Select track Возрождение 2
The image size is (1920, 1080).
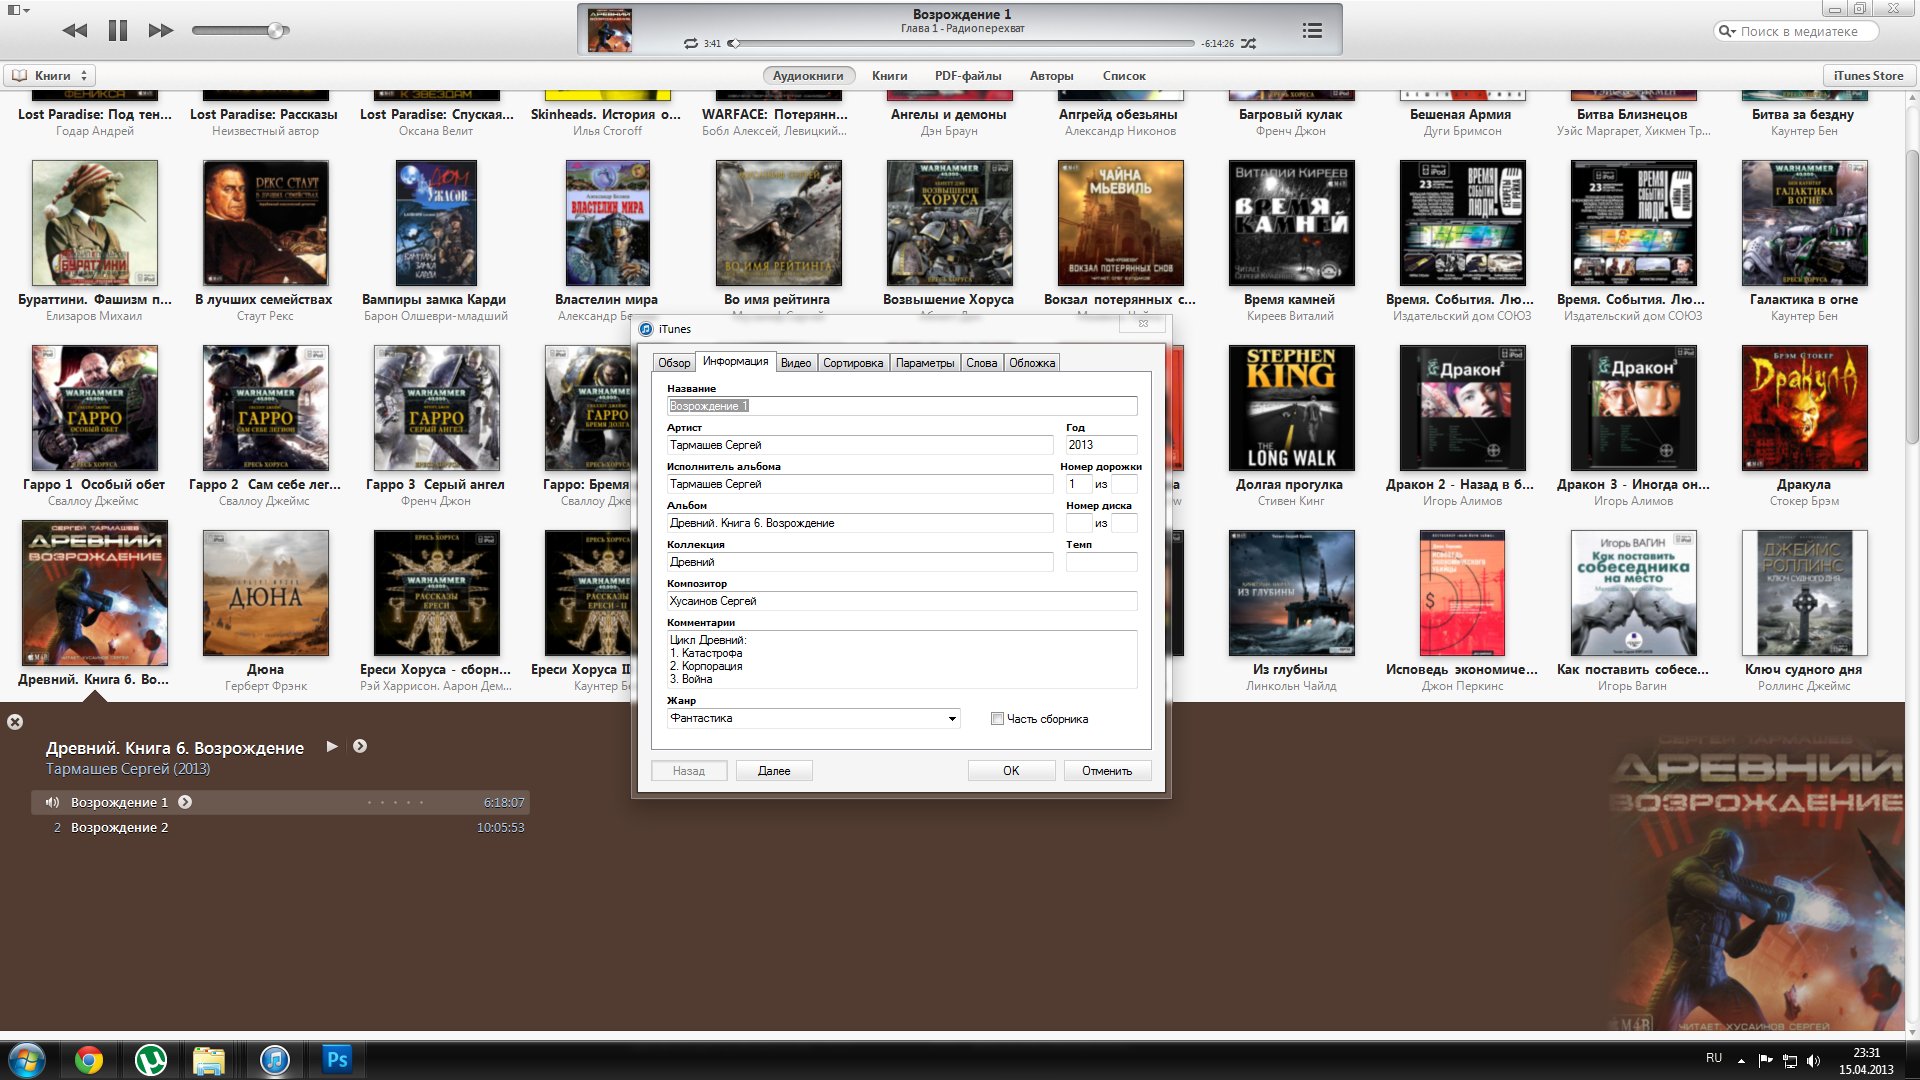280,828
